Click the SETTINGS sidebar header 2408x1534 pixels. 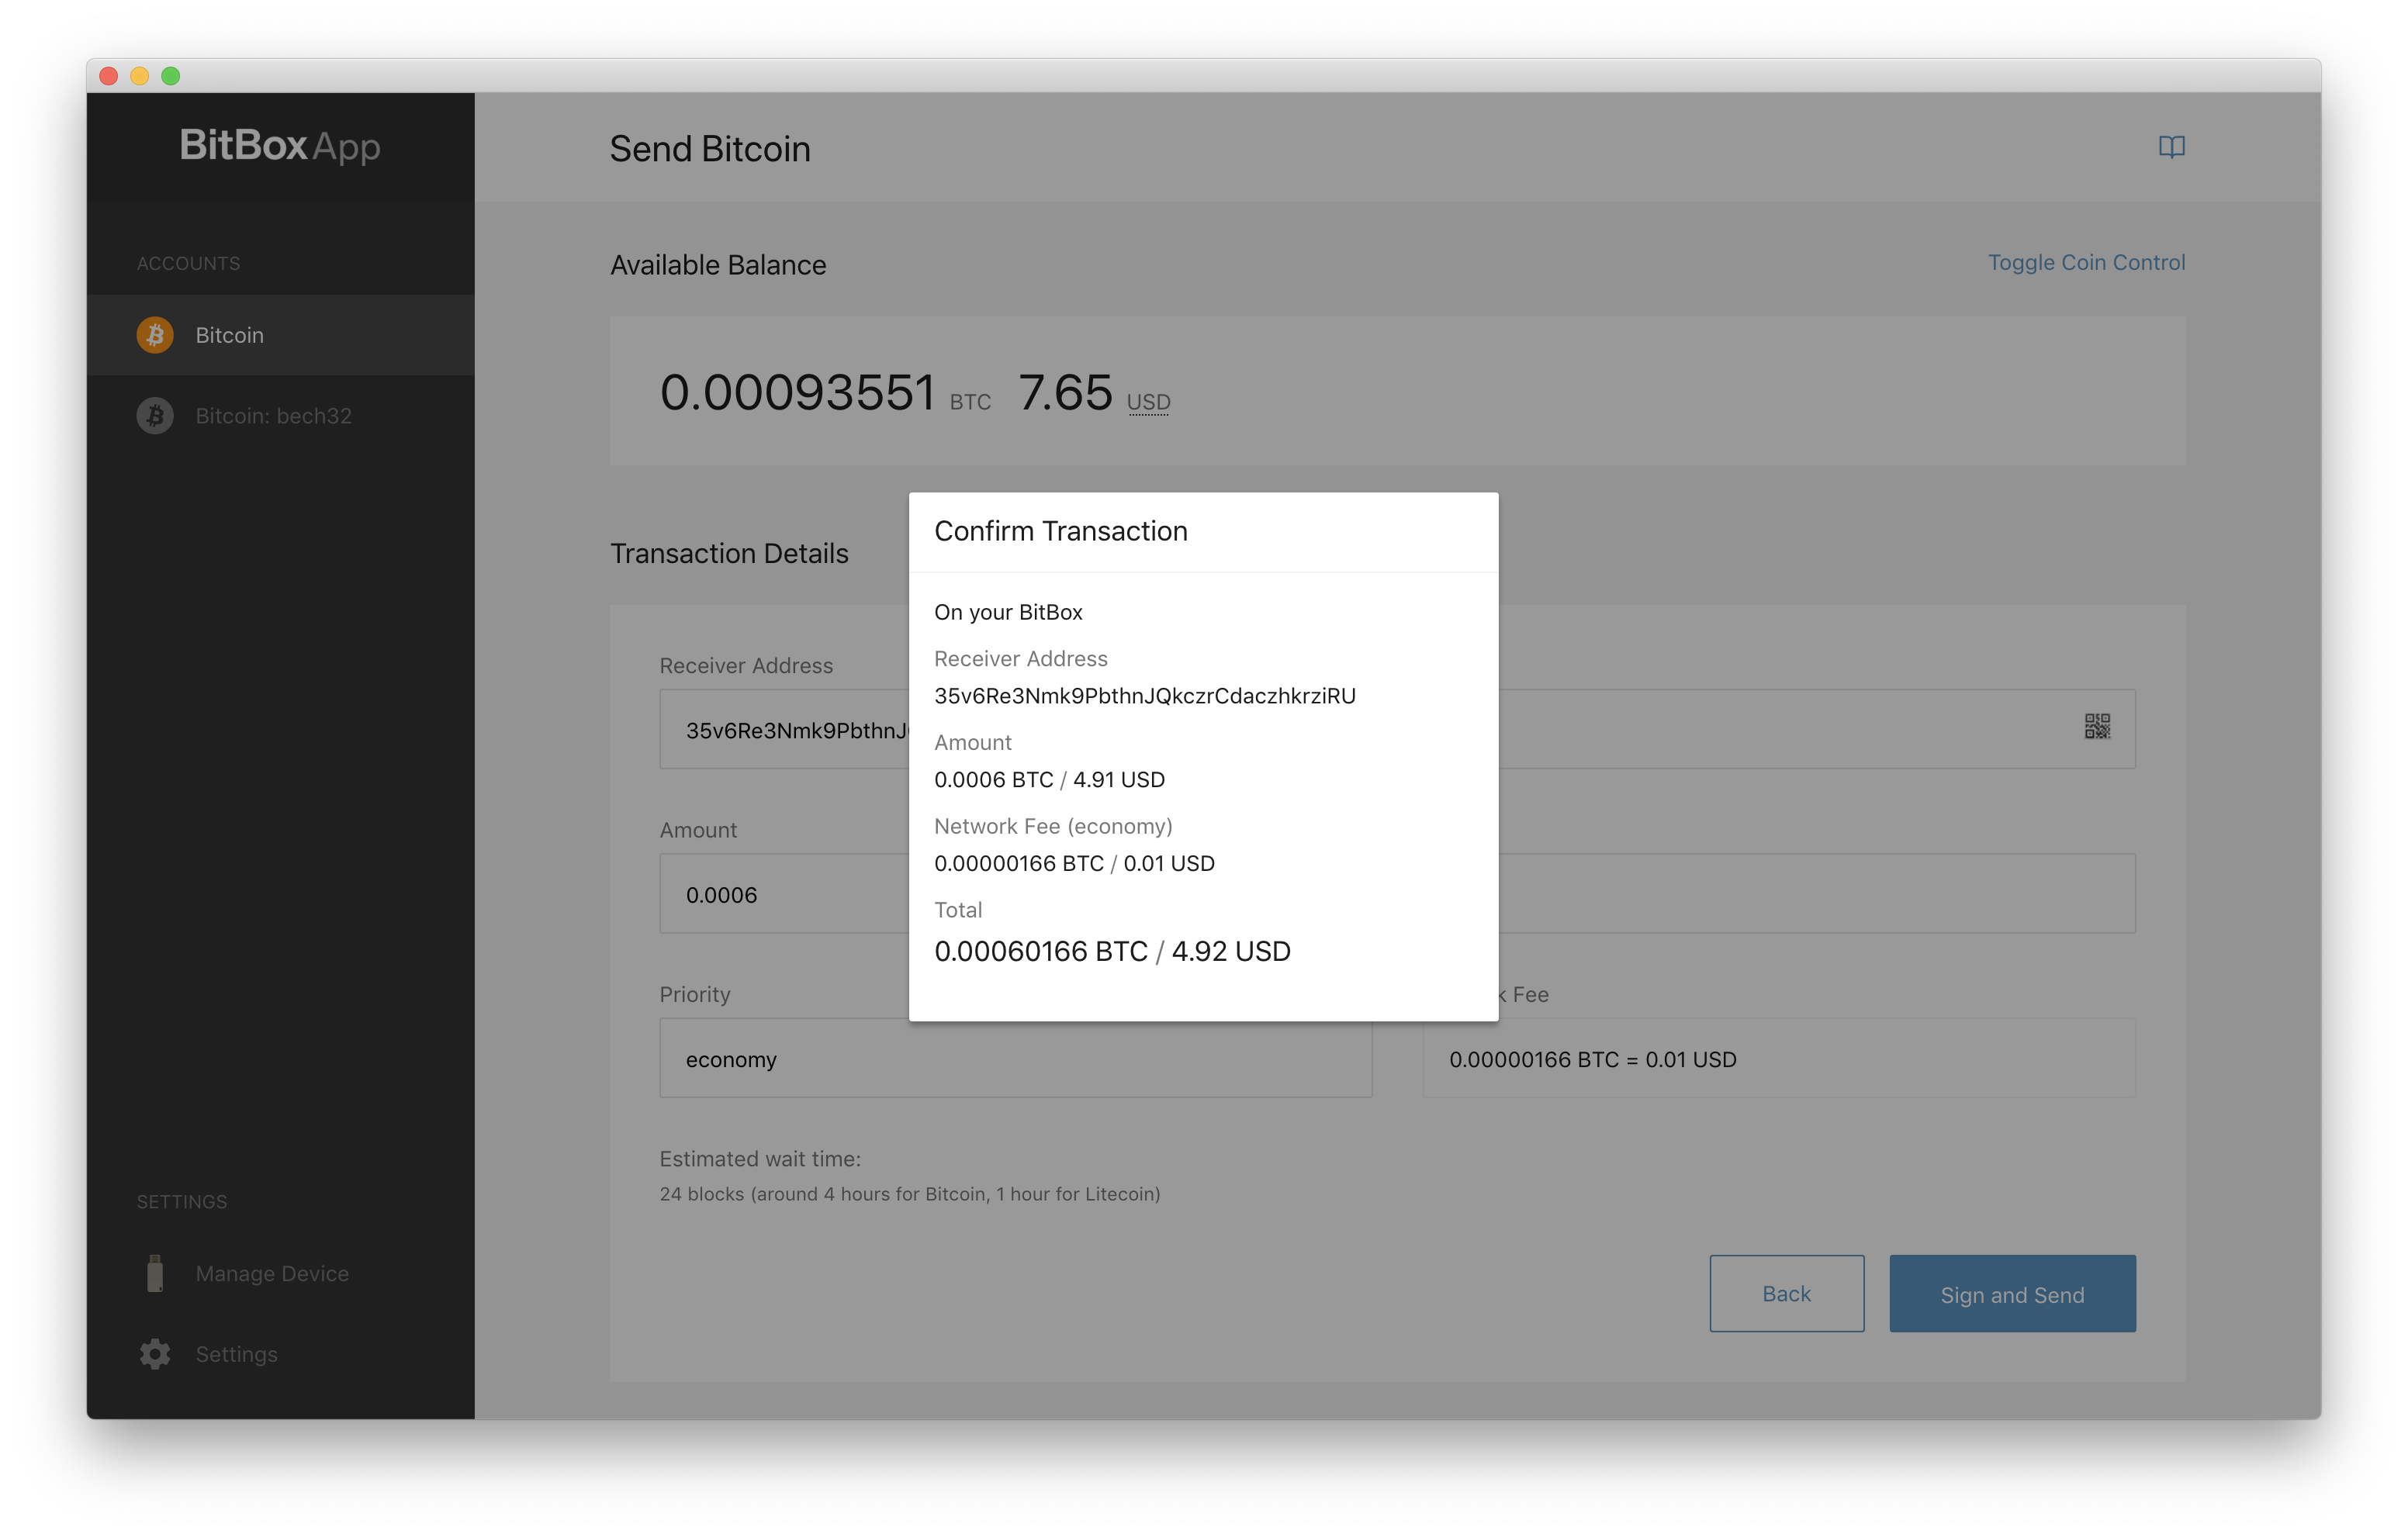[x=181, y=1201]
